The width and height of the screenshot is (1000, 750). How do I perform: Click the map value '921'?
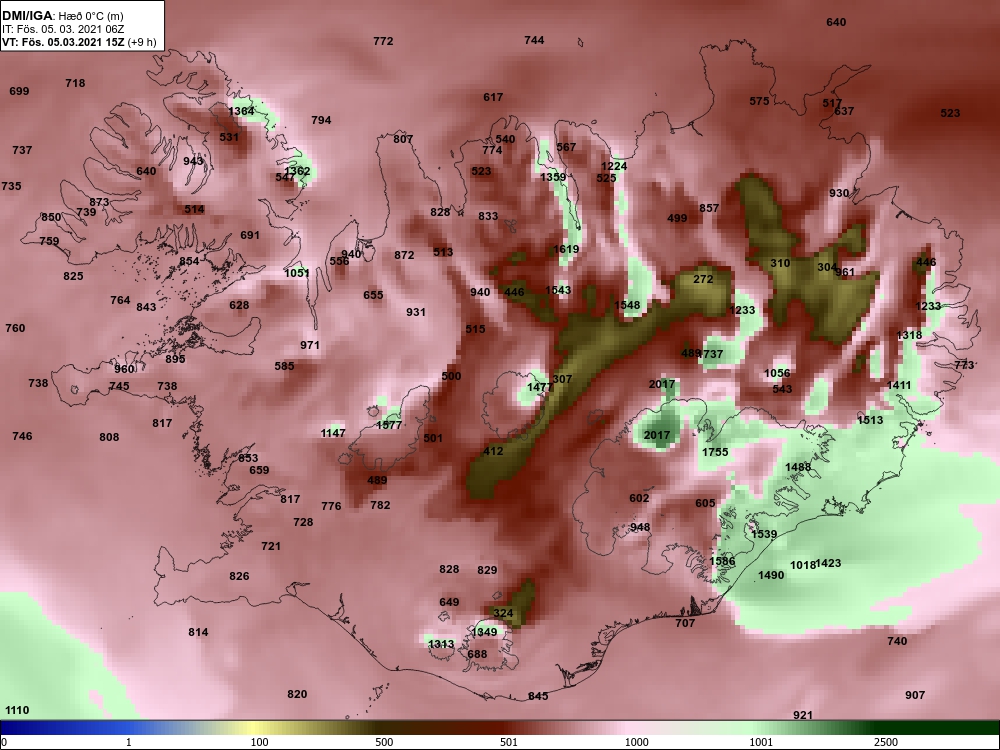pyautogui.click(x=802, y=716)
